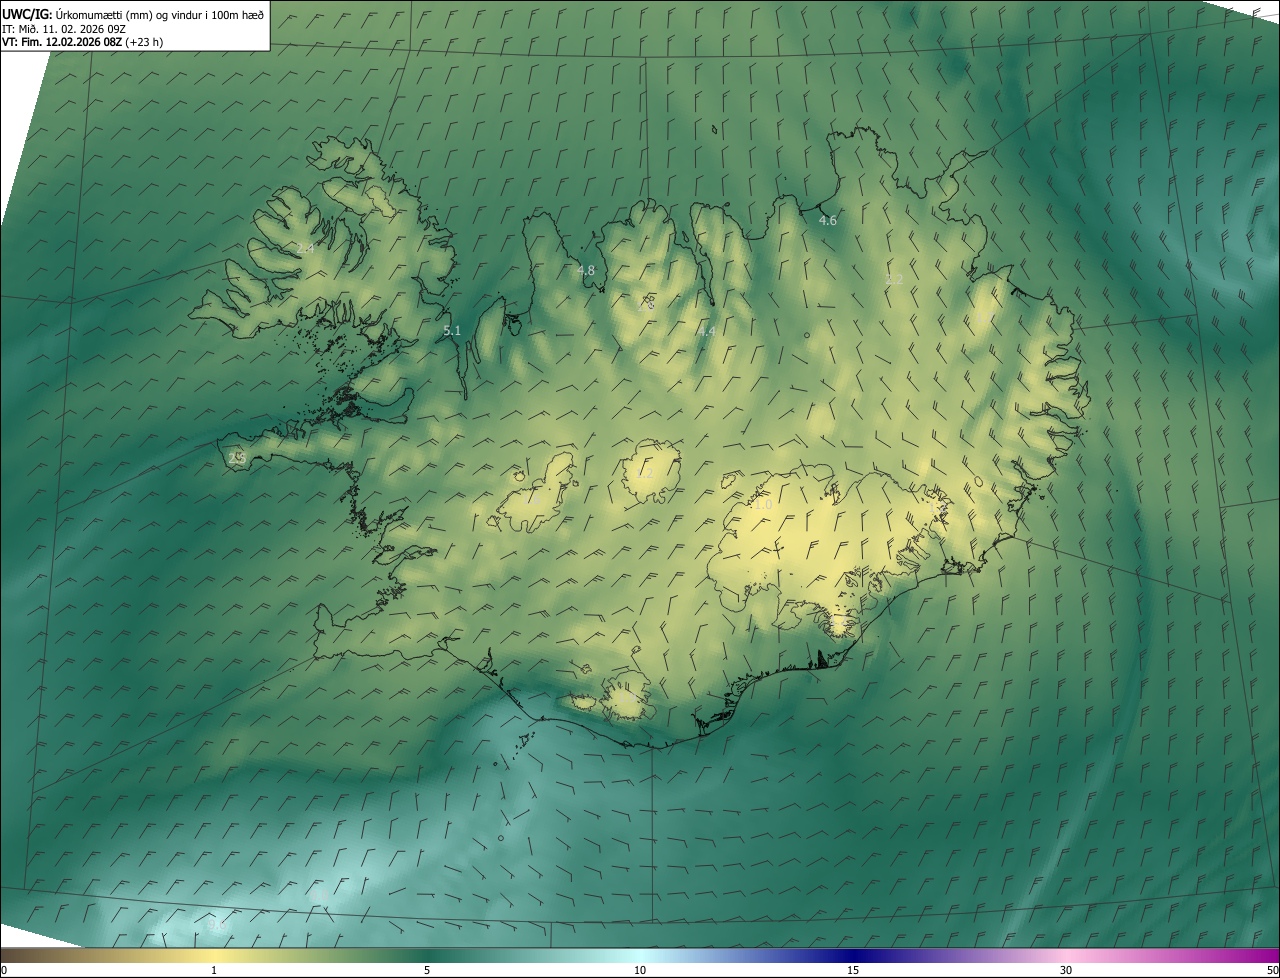Screen dimensions: 1280x978
Task: Click the 5 tick label on the colorbar
Action: pos(427,970)
